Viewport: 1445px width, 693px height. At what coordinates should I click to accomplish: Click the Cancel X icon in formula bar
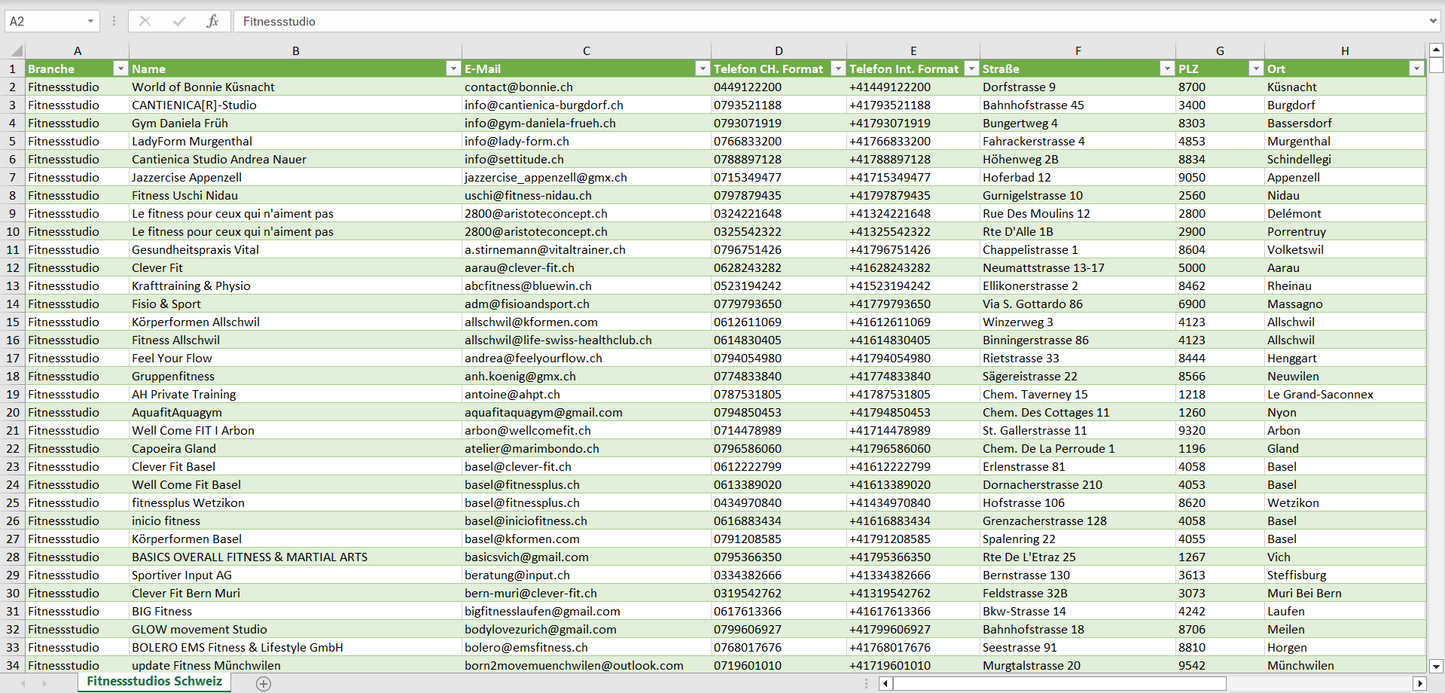coord(144,21)
